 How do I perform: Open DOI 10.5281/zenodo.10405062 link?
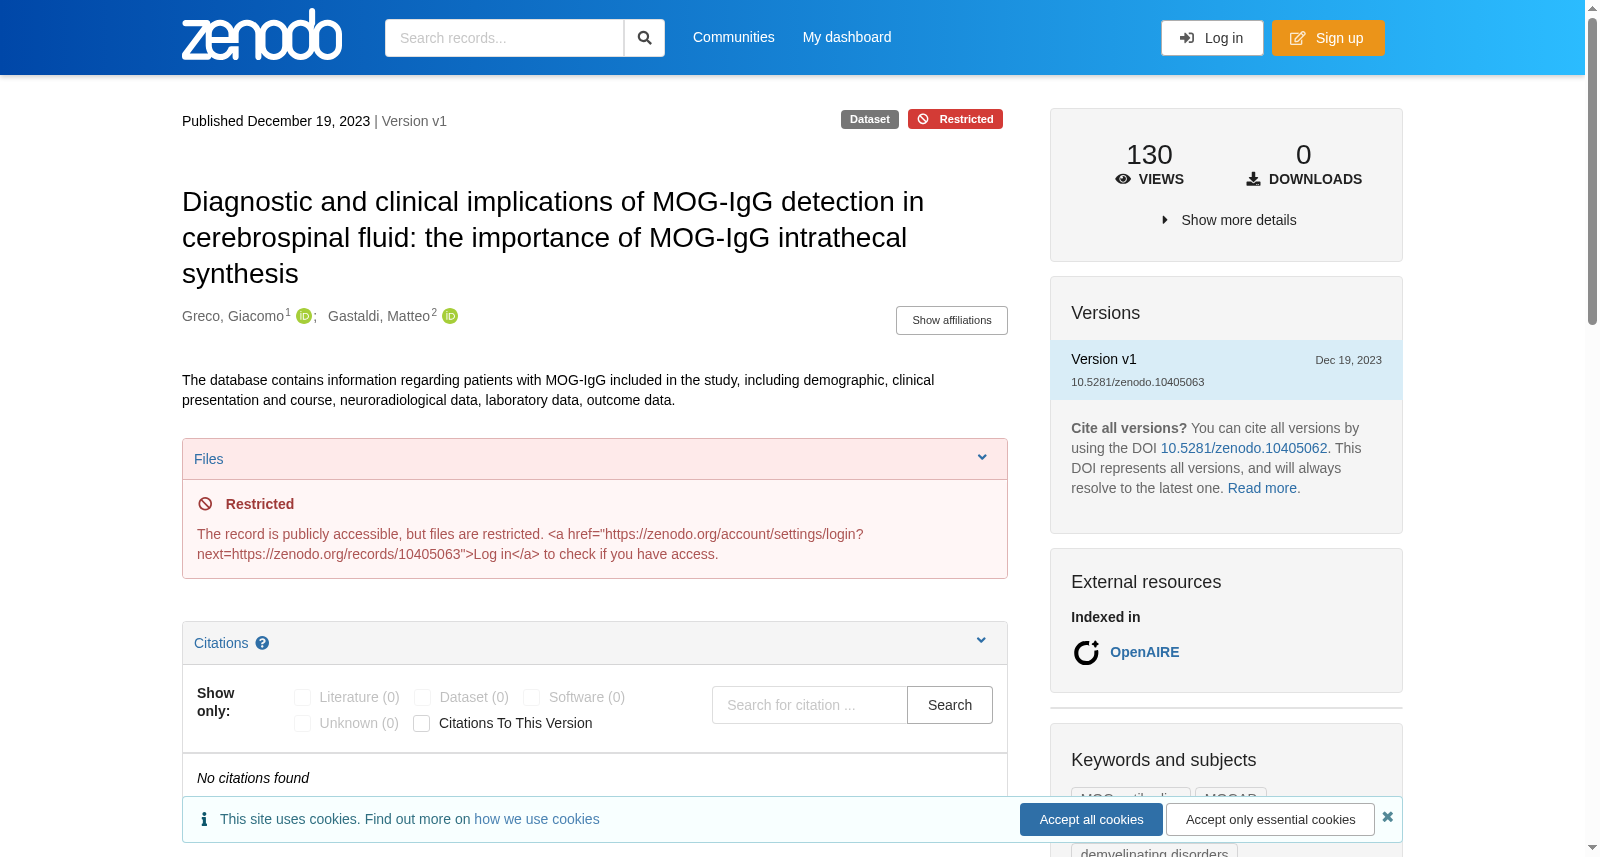(x=1244, y=448)
